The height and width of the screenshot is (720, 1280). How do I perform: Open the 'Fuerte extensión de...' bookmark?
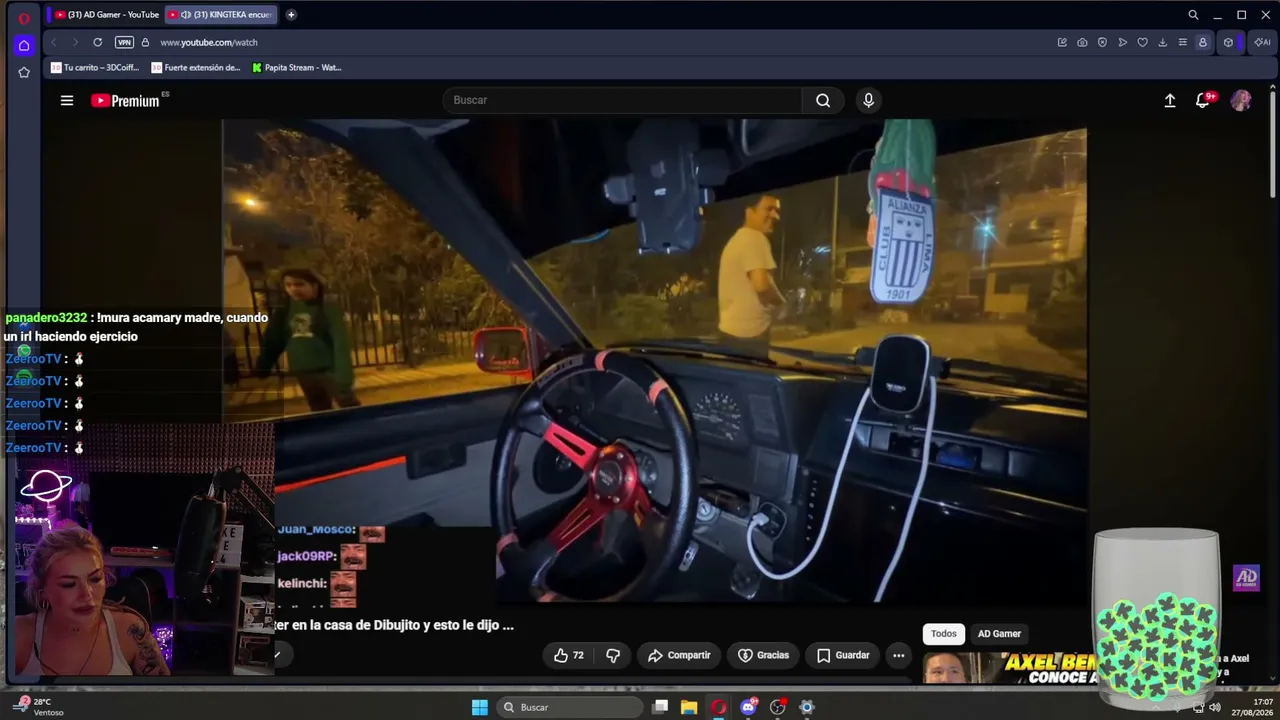[196, 68]
